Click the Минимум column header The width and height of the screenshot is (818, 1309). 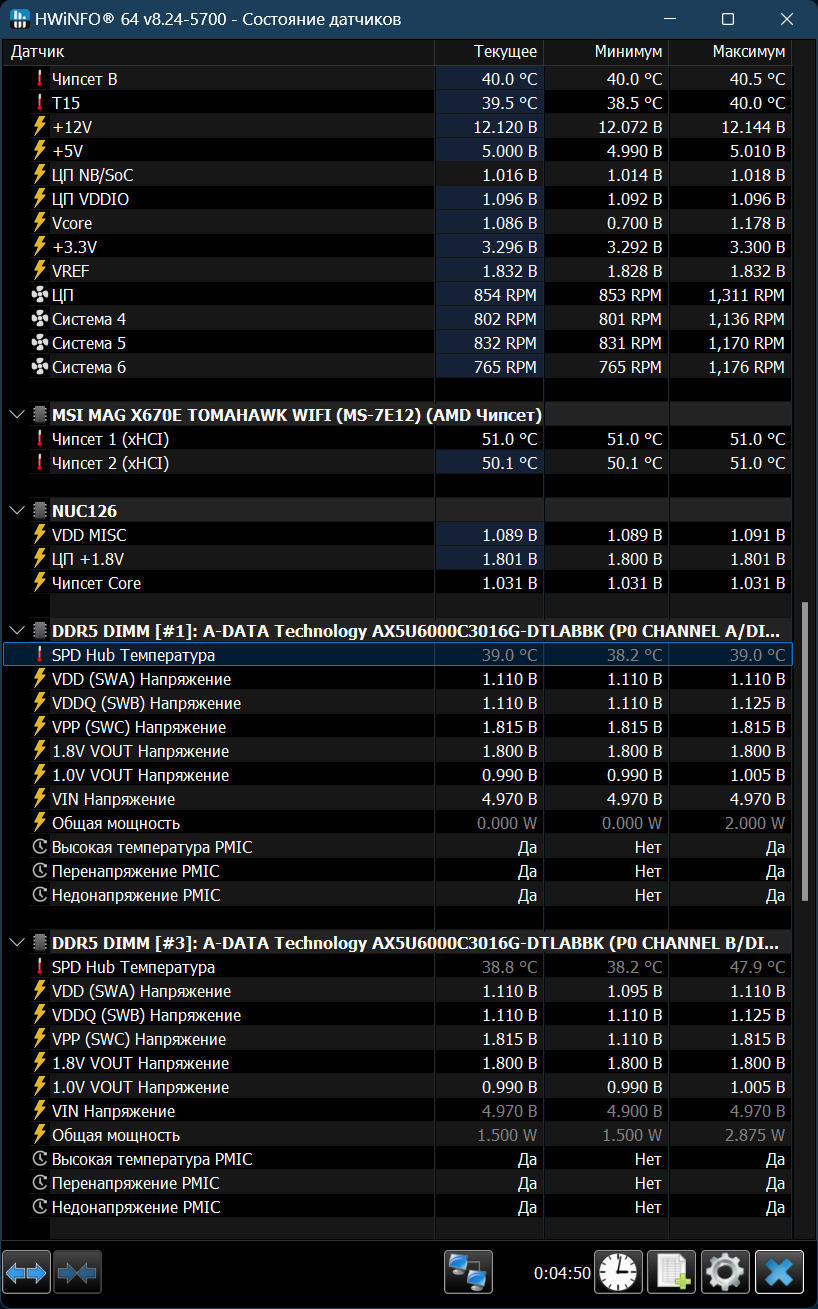[606, 52]
